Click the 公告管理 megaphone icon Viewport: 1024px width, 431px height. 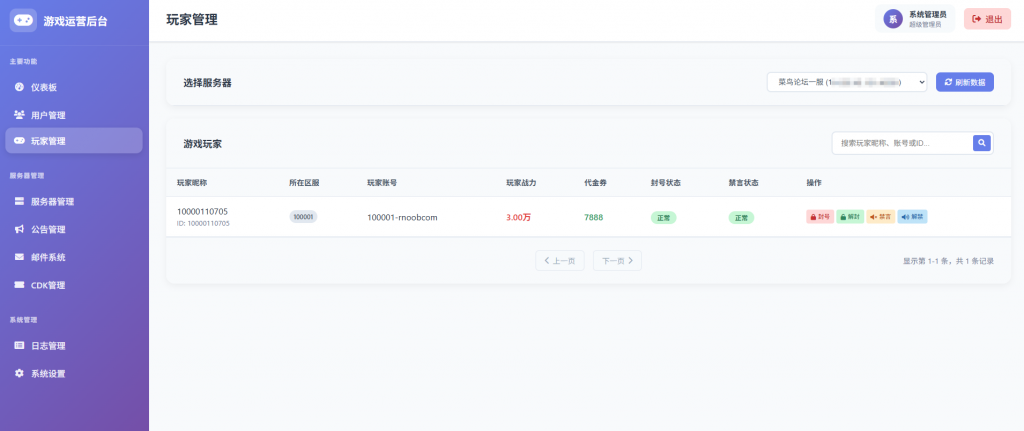click(x=19, y=229)
